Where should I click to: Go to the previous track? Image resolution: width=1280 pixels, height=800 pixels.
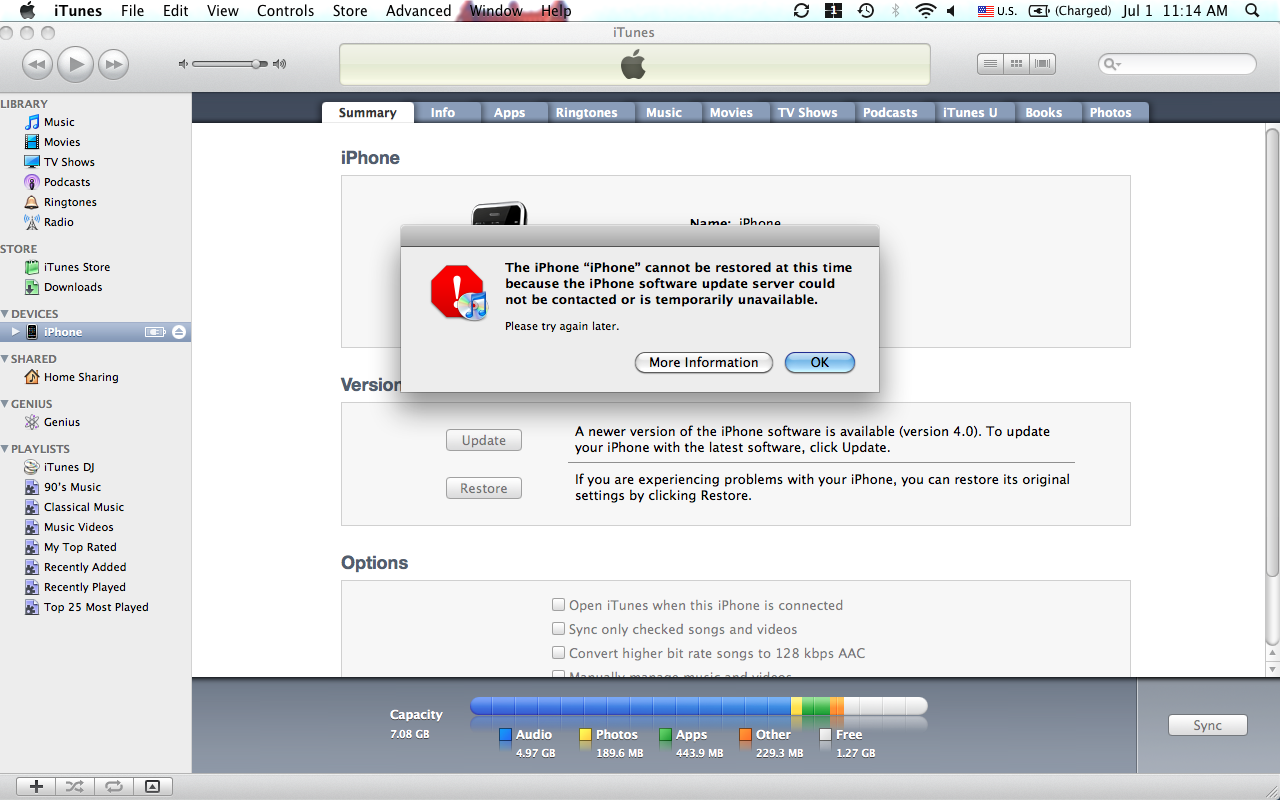pos(37,65)
